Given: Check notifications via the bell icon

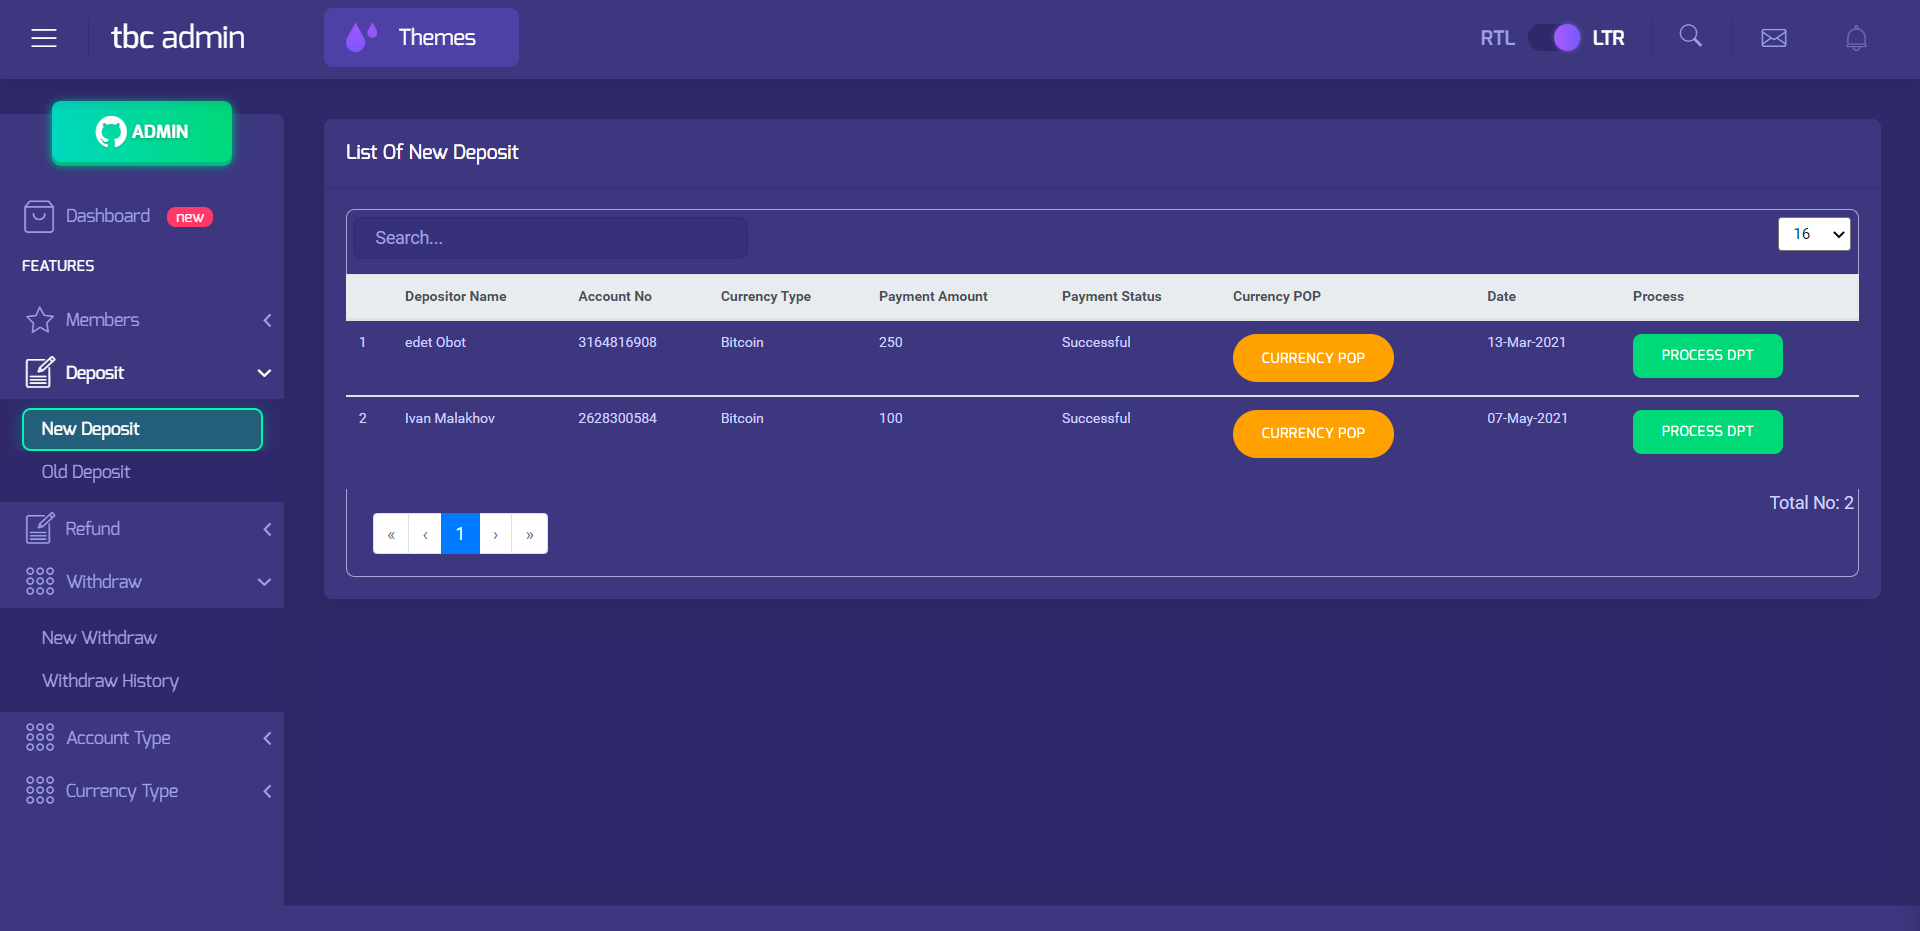Looking at the screenshot, I should coord(1856,38).
